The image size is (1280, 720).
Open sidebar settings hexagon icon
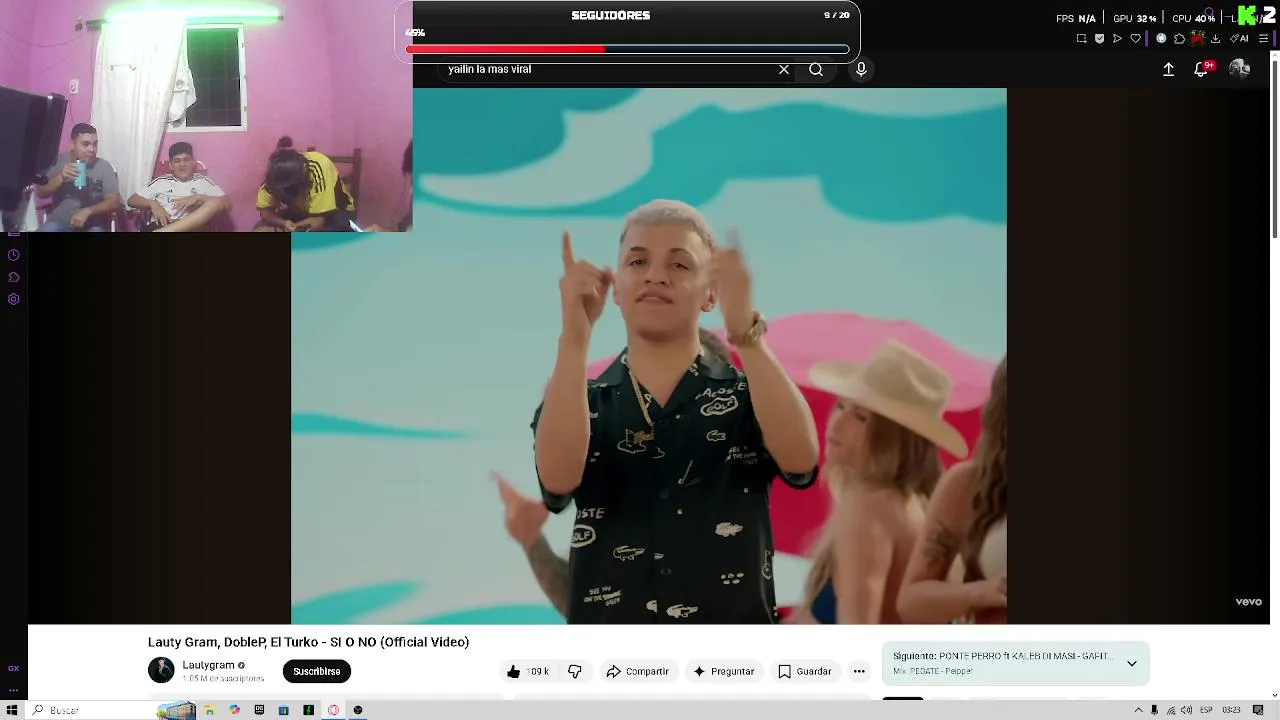pos(14,299)
